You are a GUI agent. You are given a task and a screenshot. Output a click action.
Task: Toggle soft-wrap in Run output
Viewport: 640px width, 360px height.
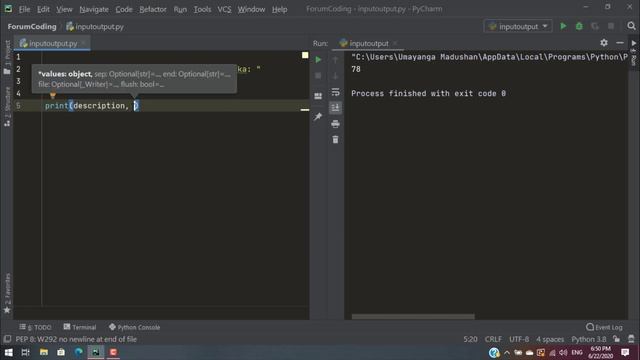[x=335, y=92]
